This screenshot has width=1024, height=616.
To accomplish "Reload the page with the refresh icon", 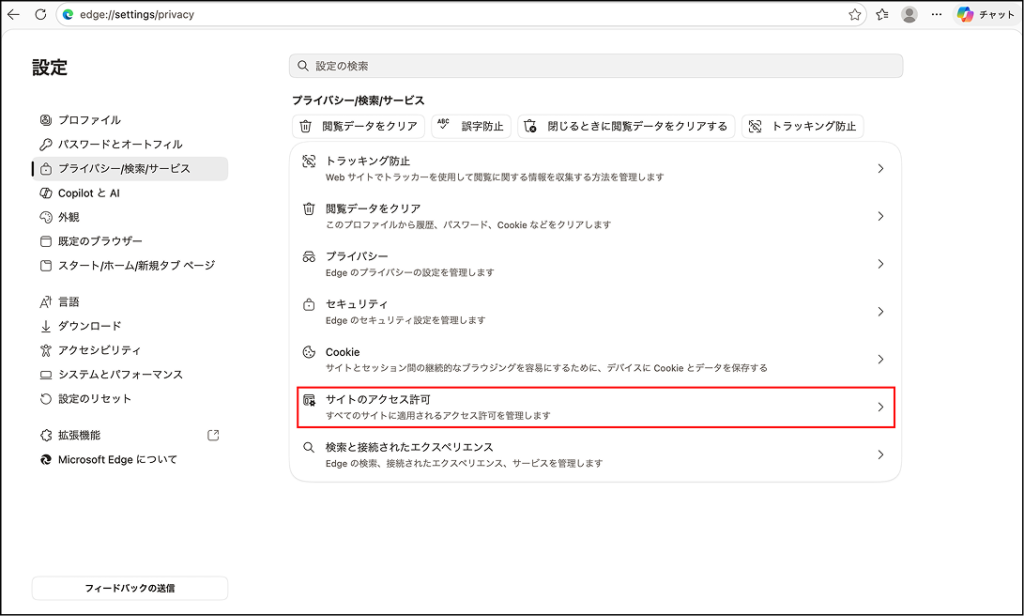I will [40, 14].
